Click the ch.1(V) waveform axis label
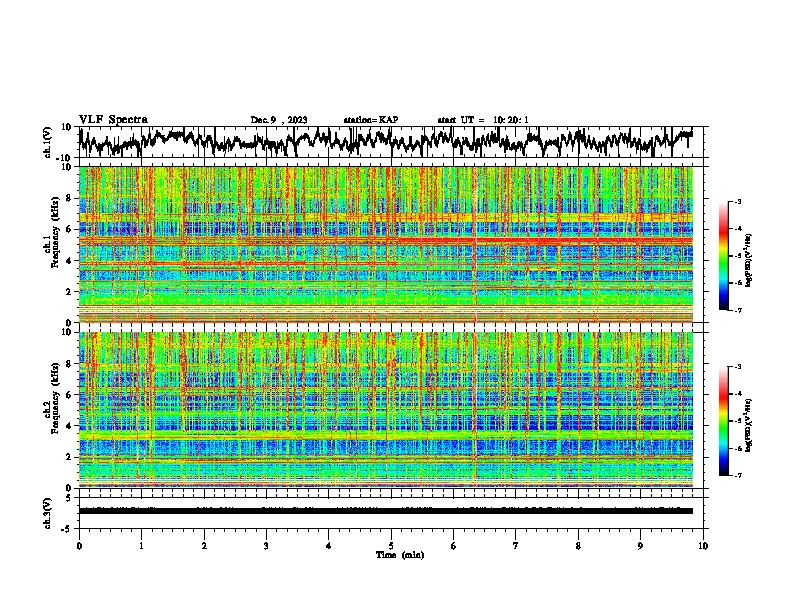 click(48, 142)
